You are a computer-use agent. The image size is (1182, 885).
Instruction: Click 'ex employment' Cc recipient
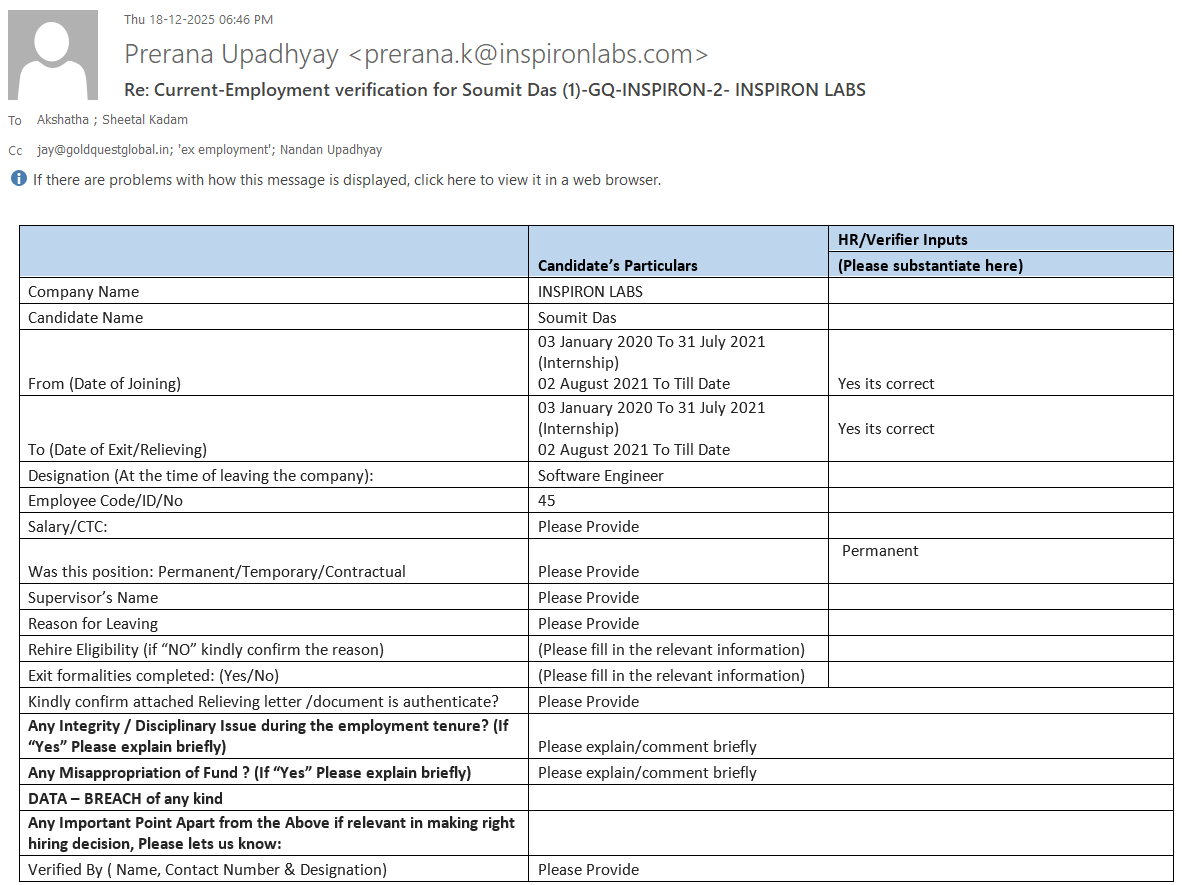pos(225,149)
